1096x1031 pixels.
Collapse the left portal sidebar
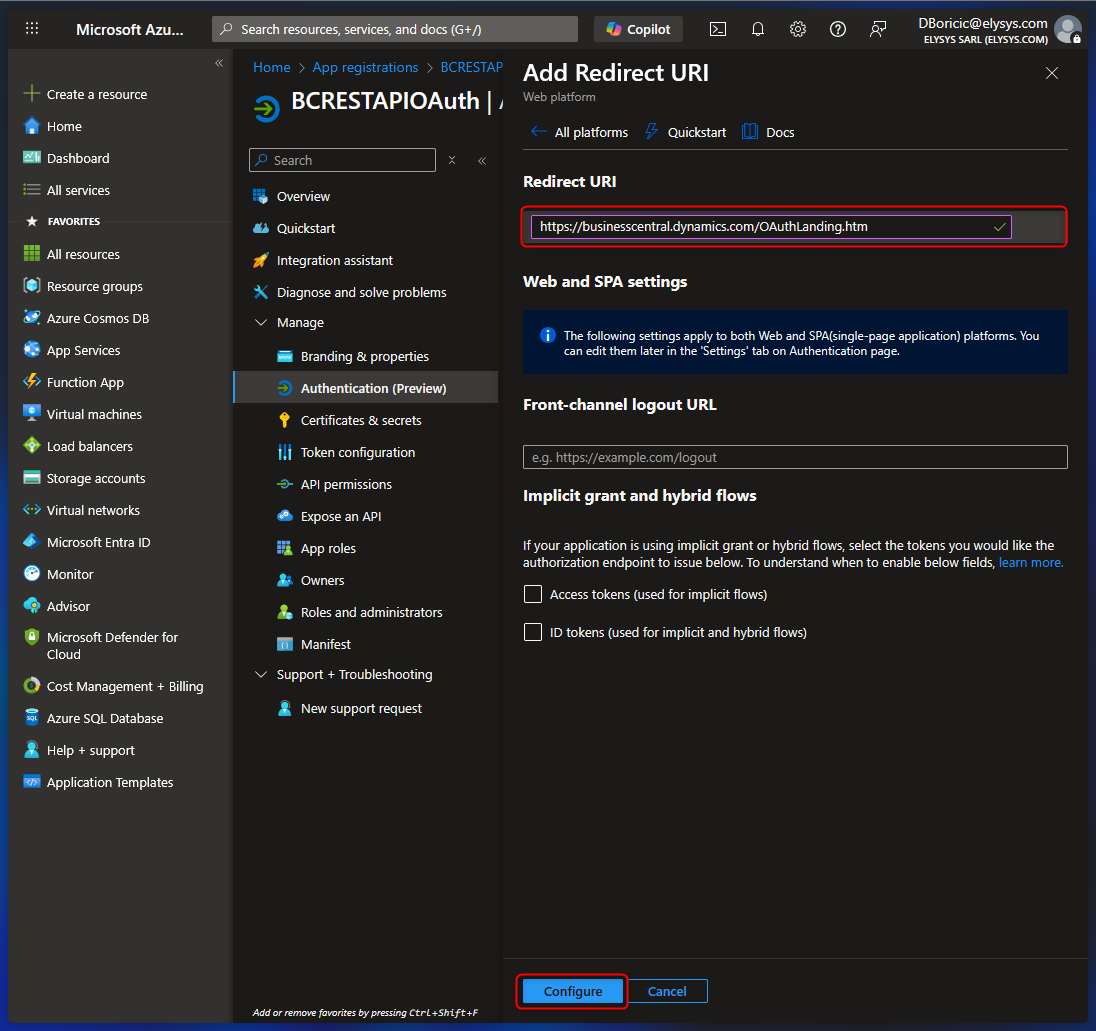click(219, 64)
